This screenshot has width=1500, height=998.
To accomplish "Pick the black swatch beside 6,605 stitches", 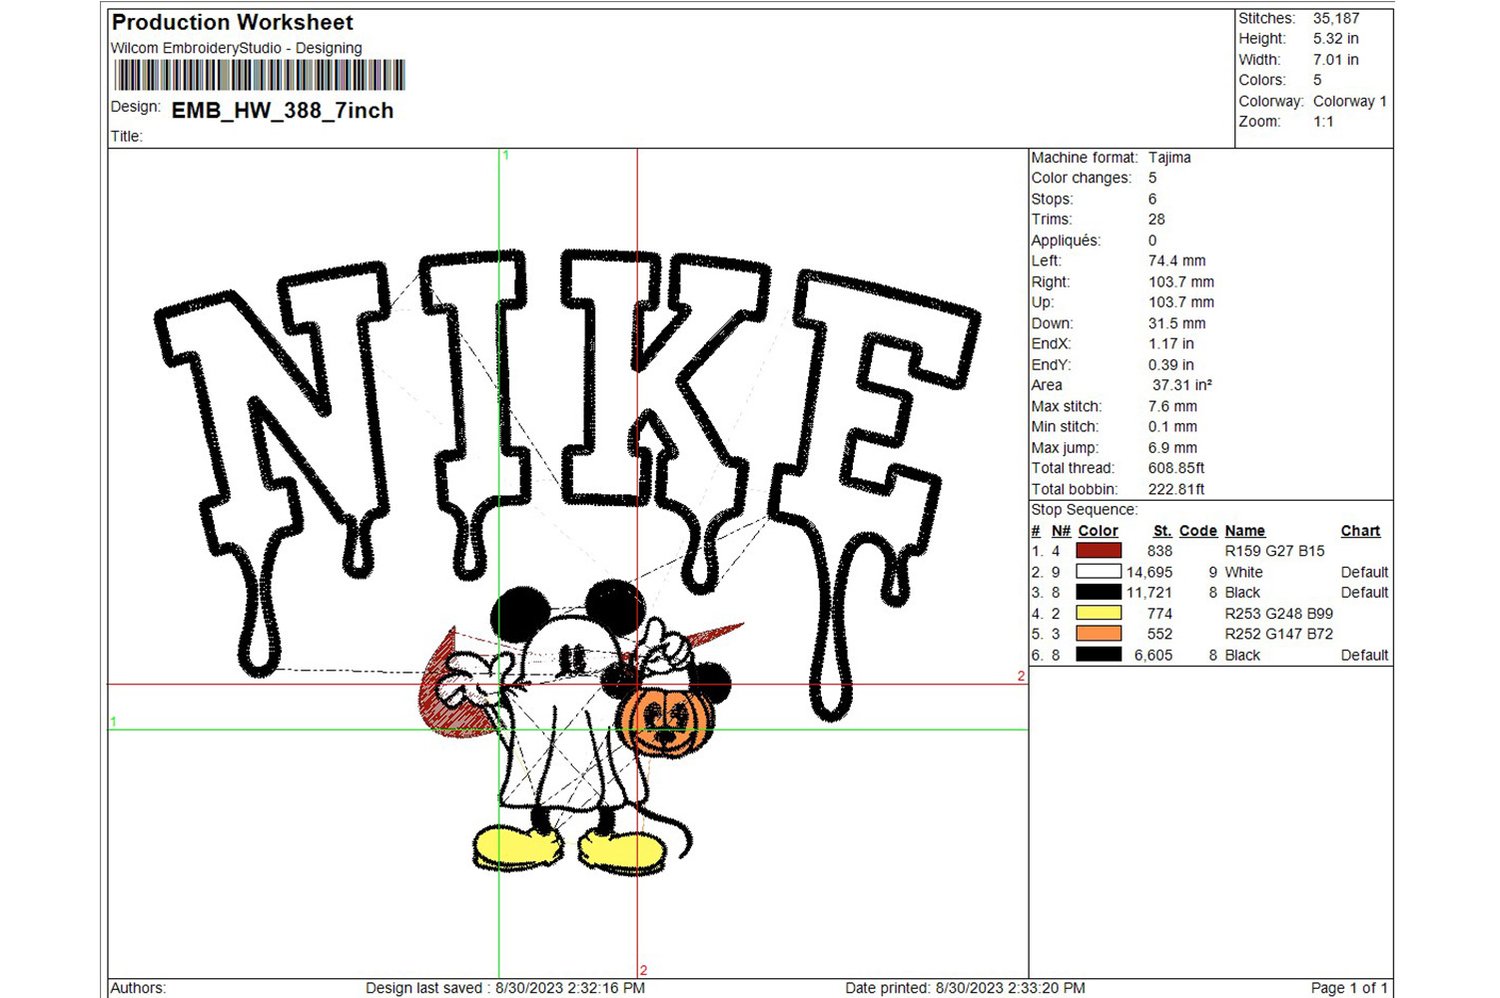I will pos(1099,655).
